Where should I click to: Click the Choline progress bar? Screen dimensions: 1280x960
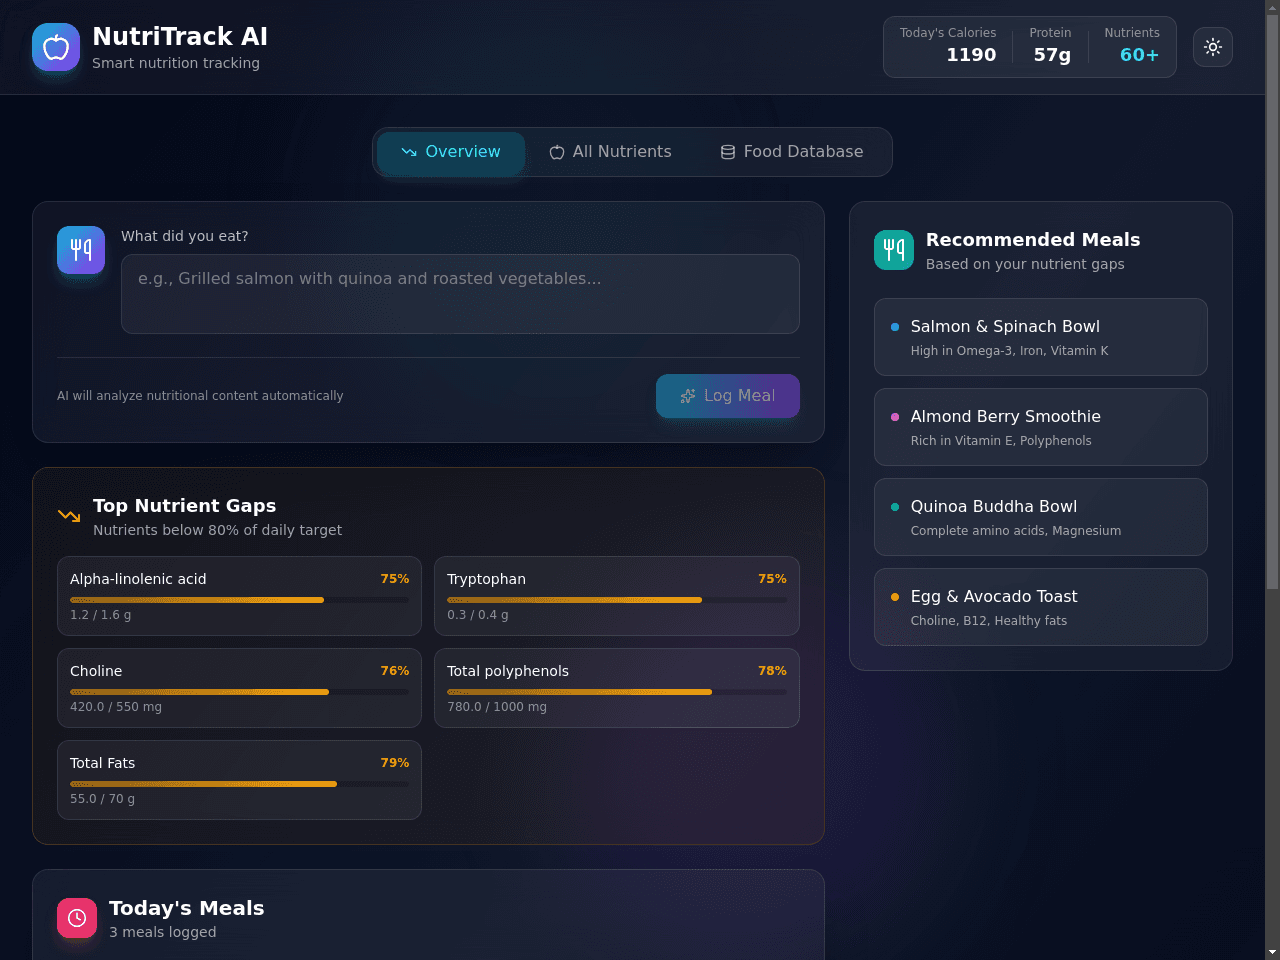coord(239,692)
